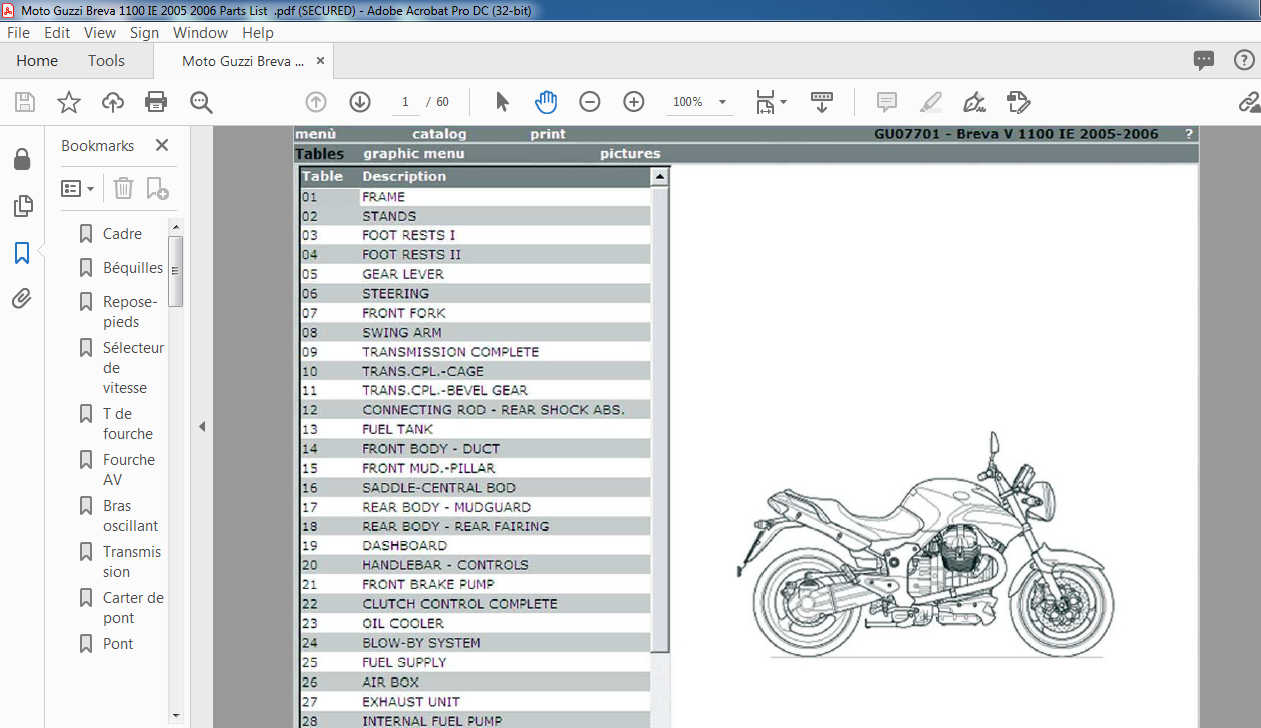Screen dimensions: 1261x728
Task: Open the Béquilles bookmark
Action: (133, 268)
